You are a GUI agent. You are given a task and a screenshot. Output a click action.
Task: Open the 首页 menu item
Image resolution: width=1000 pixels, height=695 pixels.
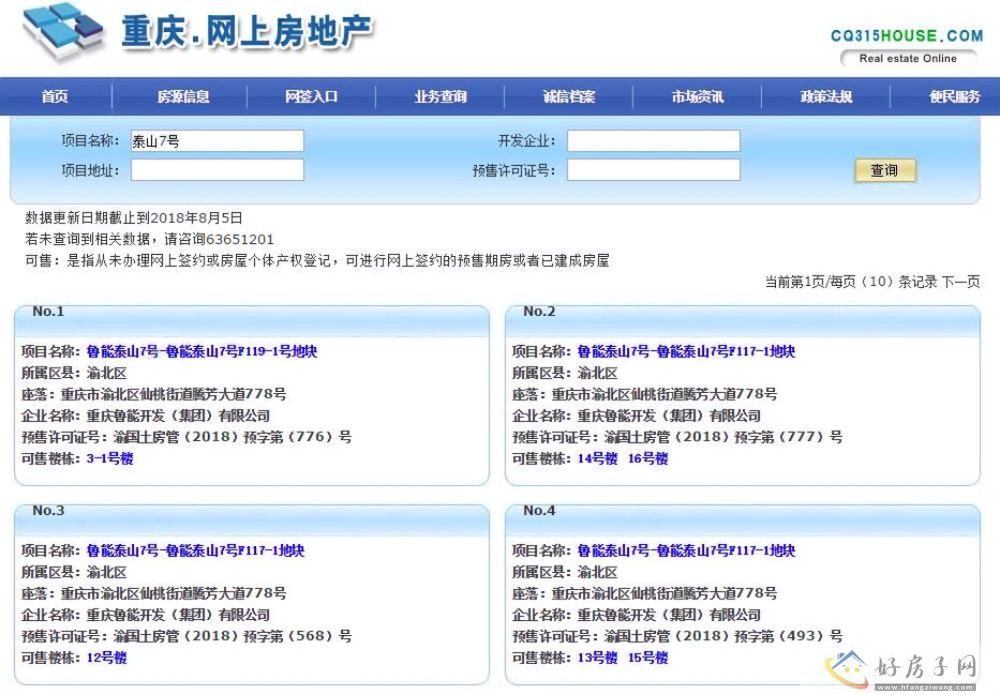55,97
